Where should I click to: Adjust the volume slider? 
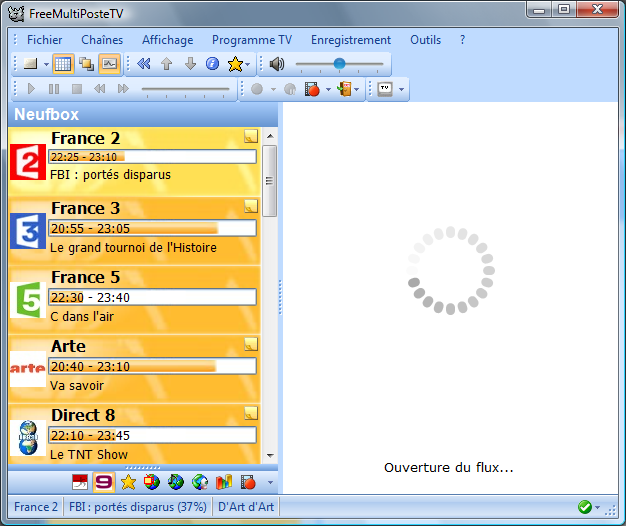coord(339,64)
